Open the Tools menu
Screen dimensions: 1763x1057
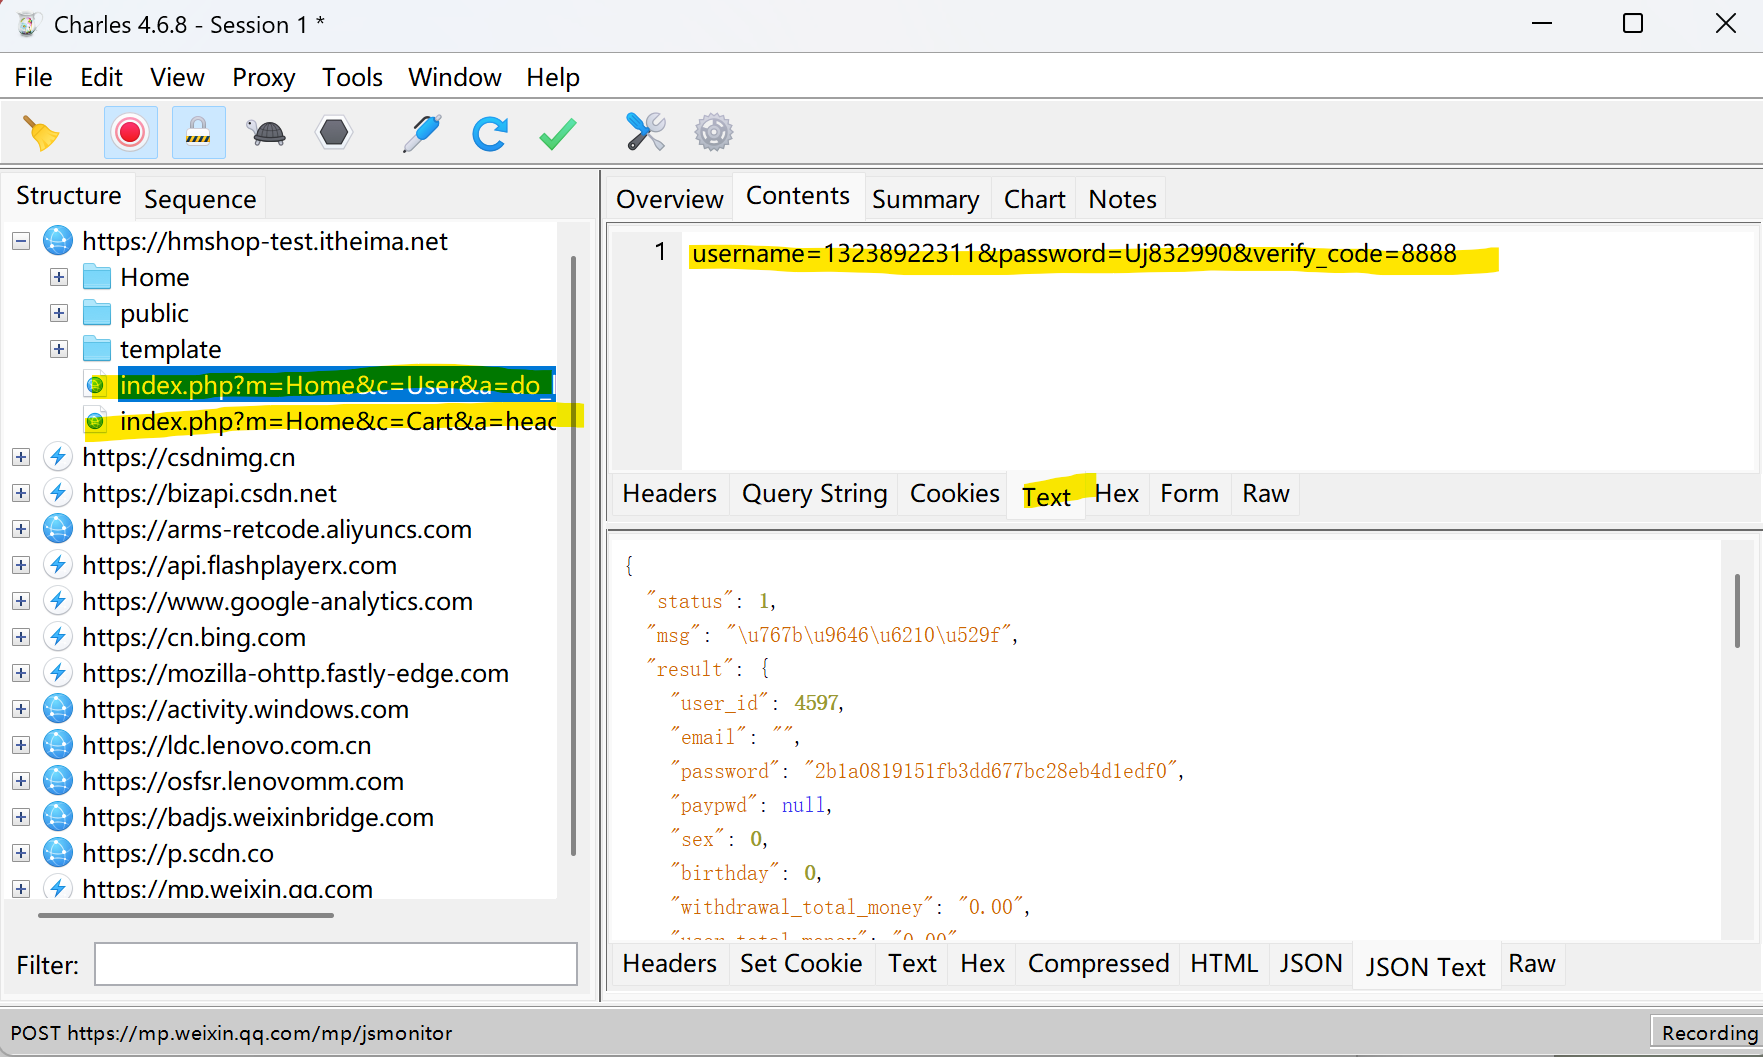click(x=352, y=77)
